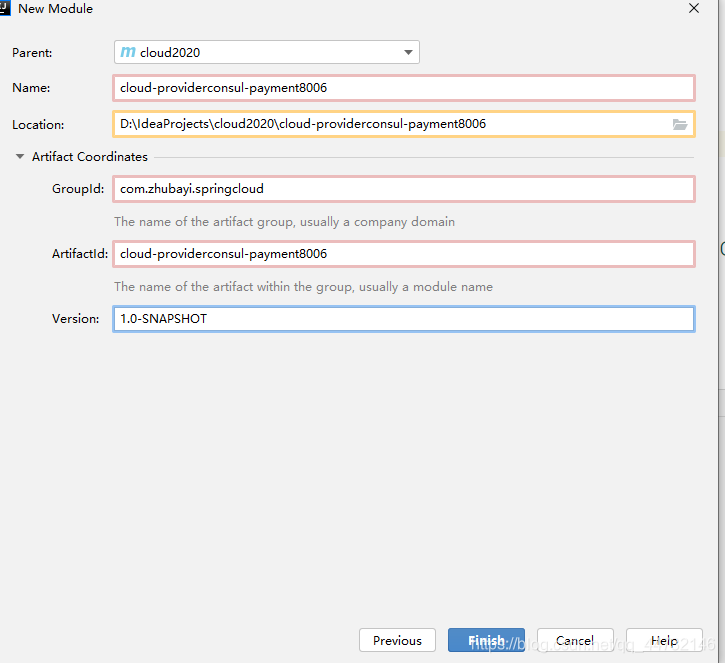Collapse the Artifact Coordinates section
This screenshot has height=663, width=725.
(x=20, y=156)
